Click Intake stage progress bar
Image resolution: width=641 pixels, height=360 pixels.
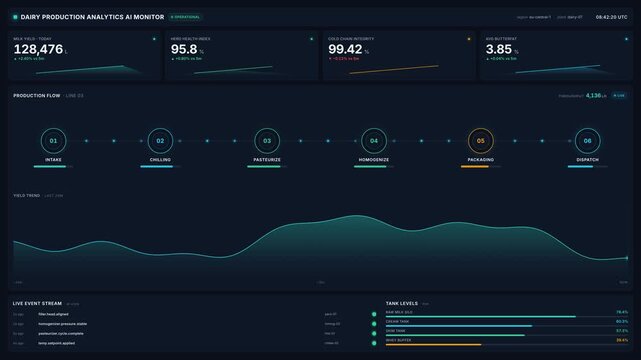point(54,166)
